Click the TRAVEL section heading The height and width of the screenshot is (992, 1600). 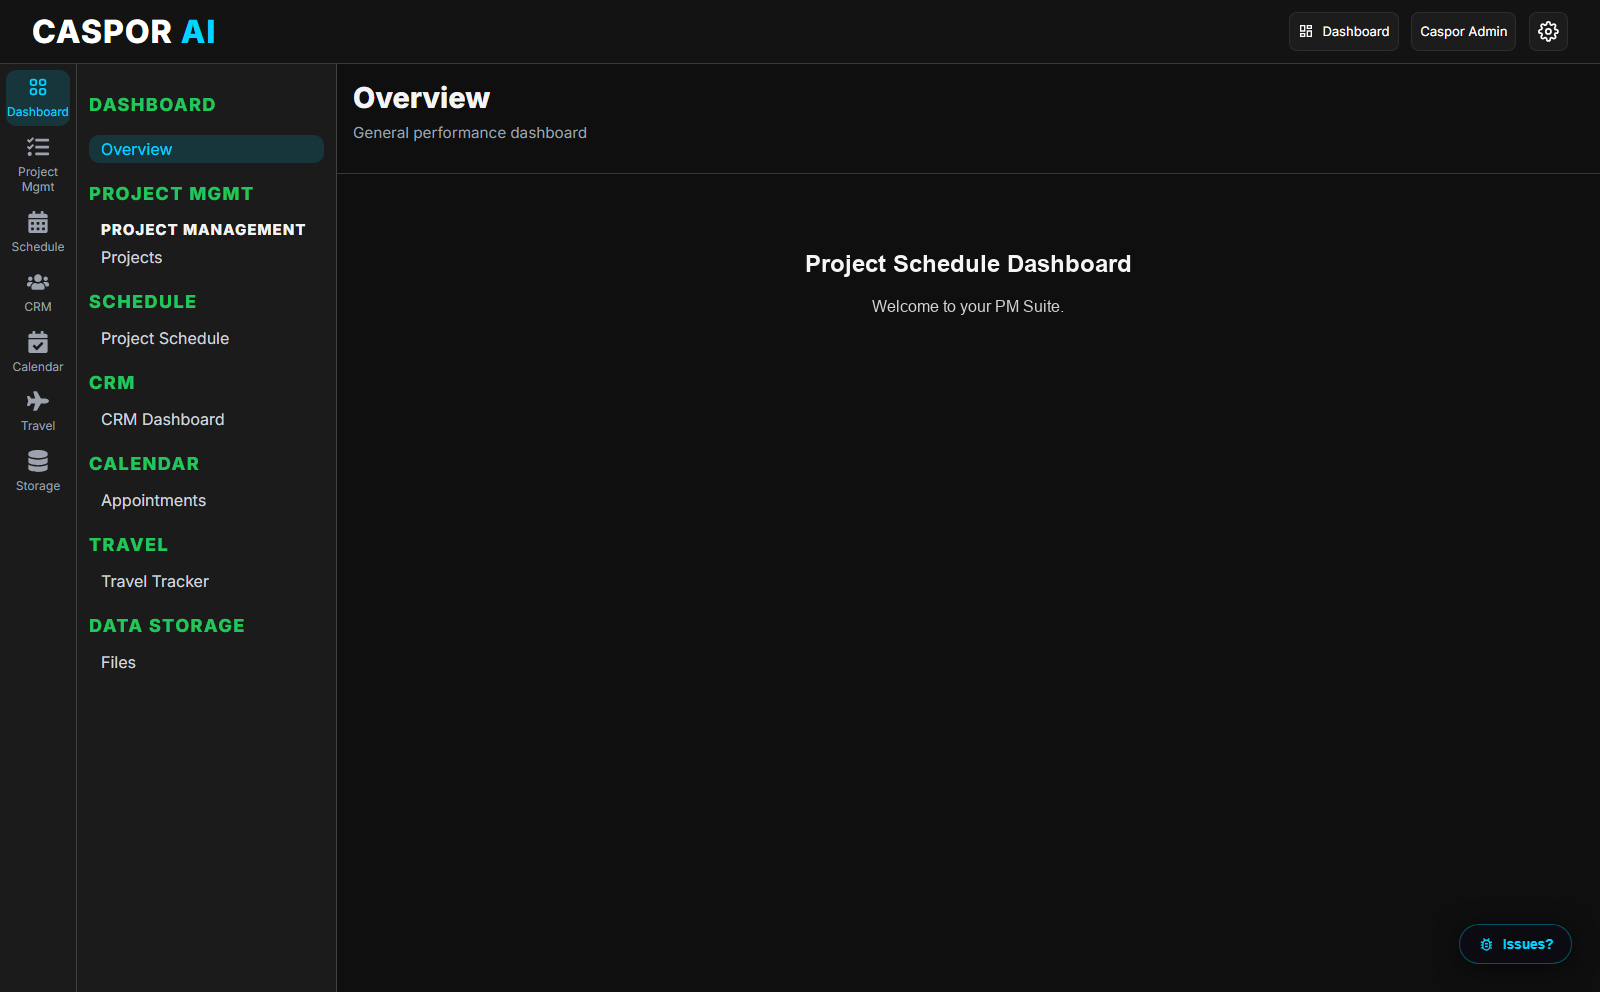pos(128,545)
